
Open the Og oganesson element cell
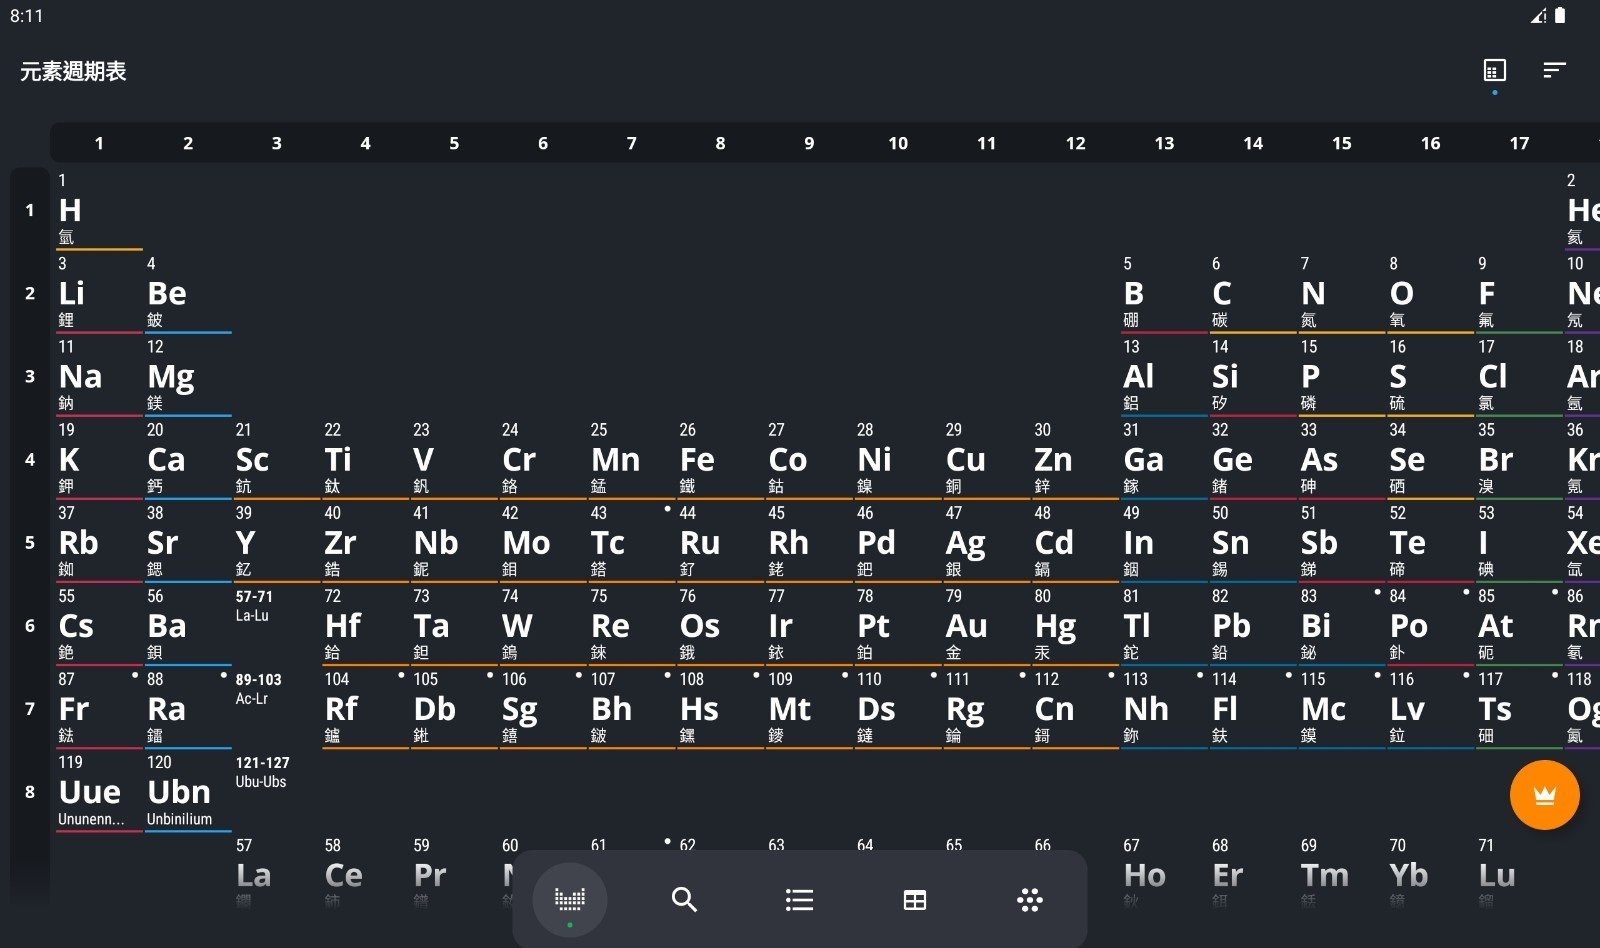pyautogui.click(x=1581, y=708)
